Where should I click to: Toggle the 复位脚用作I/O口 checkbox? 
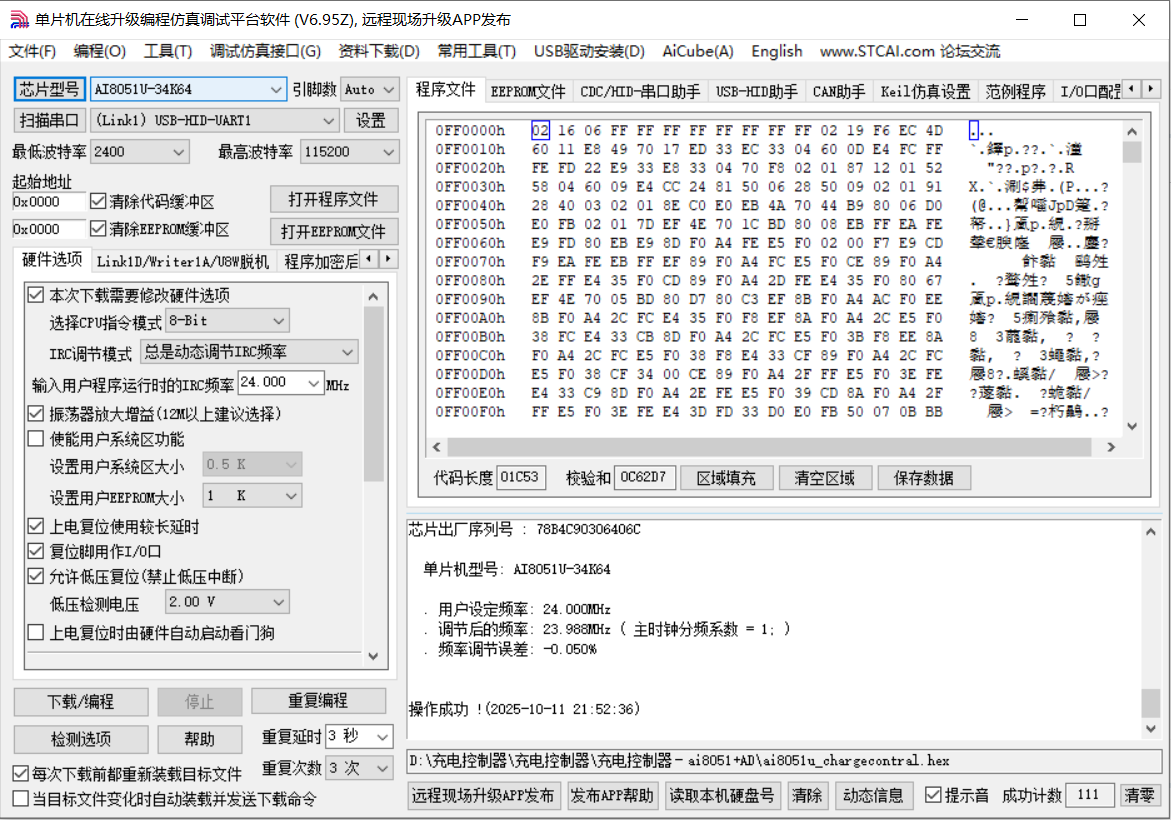[x=36, y=551]
